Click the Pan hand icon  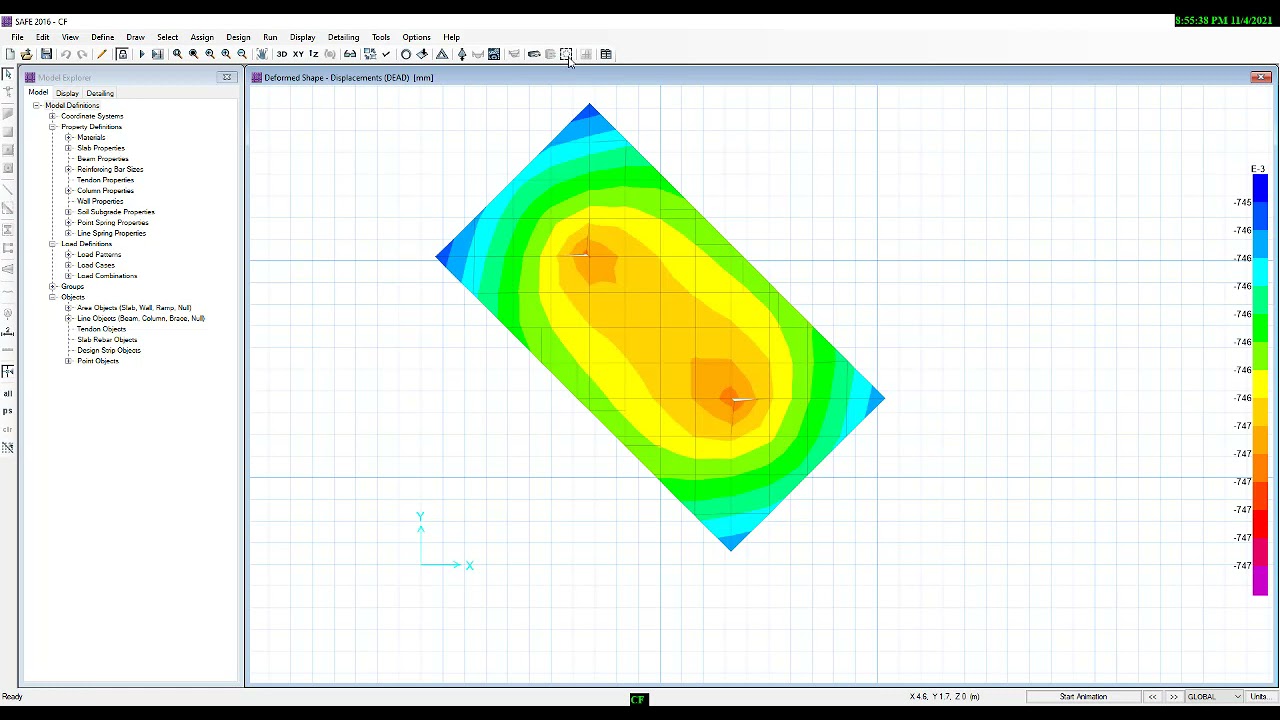(x=262, y=54)
